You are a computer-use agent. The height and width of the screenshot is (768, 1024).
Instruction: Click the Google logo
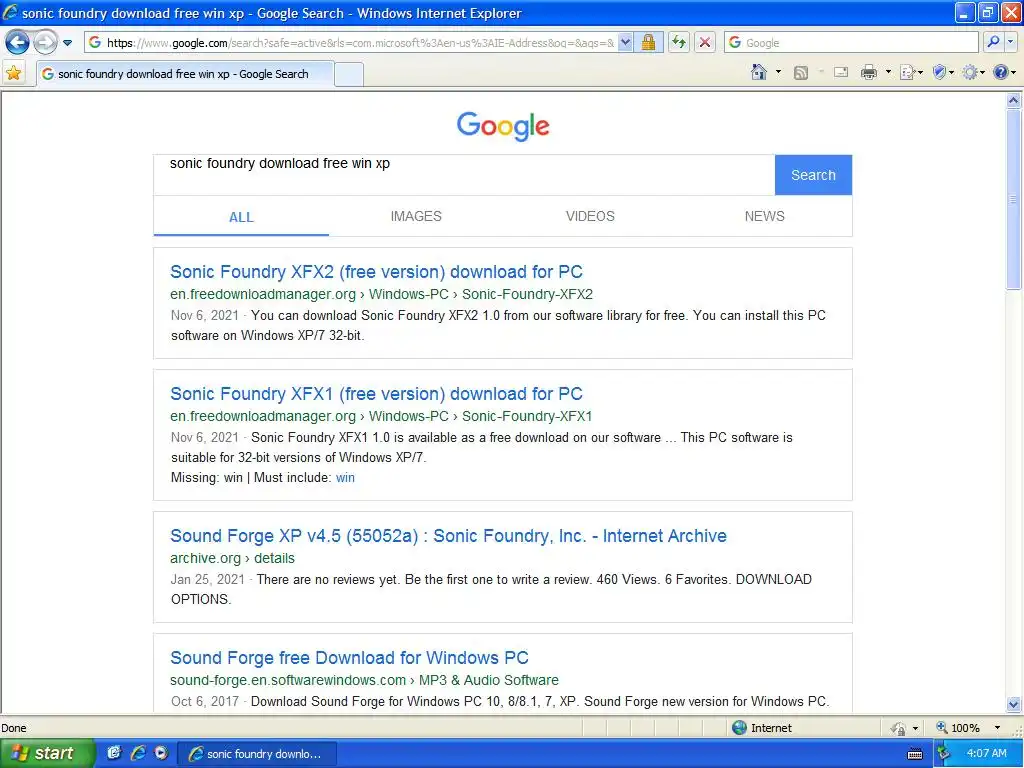point(503,126)
